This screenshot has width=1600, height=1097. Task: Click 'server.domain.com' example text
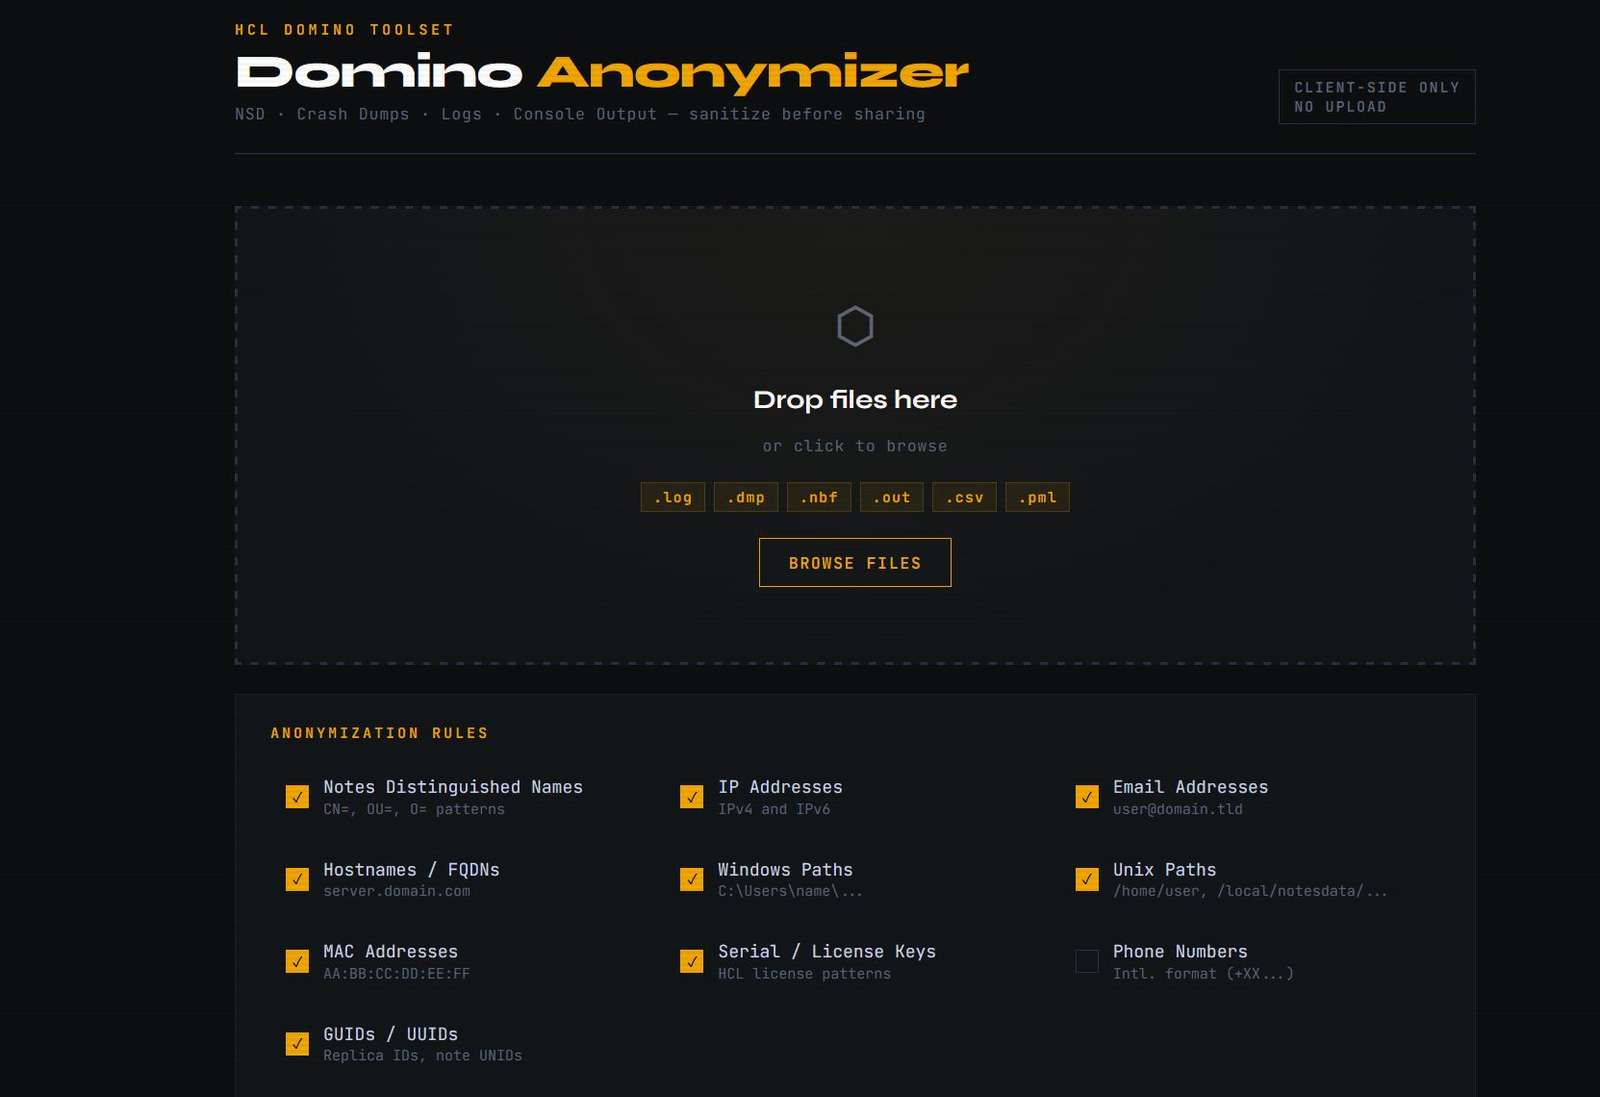(397, 891)
